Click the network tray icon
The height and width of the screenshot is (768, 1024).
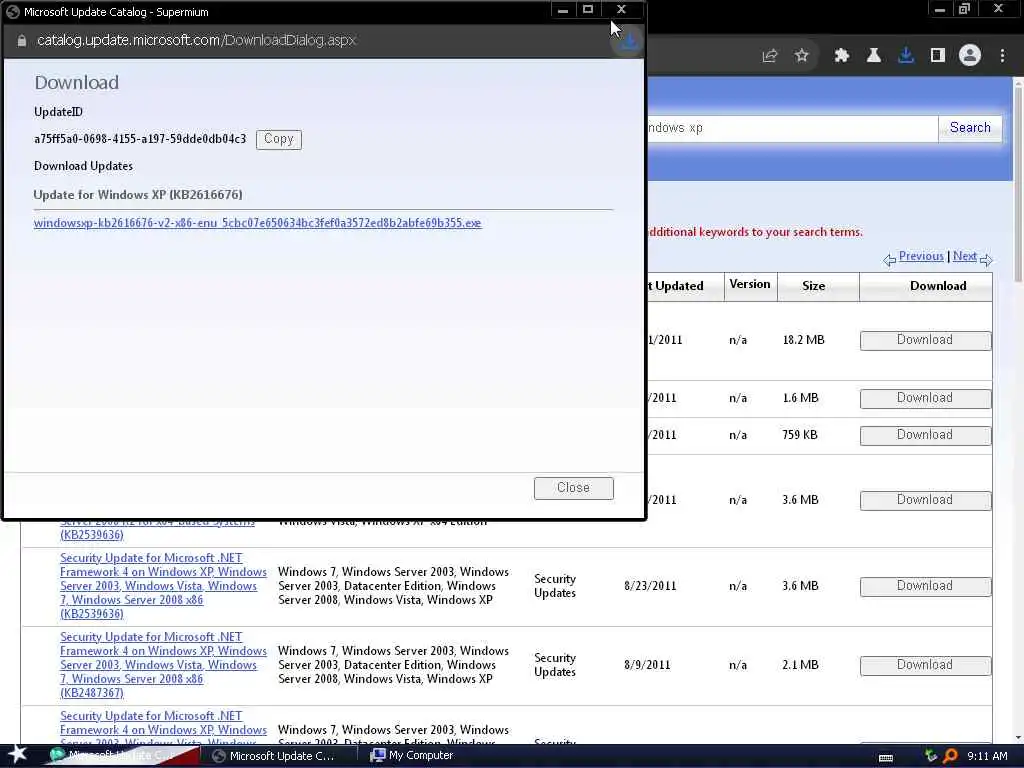click(931, 756)
